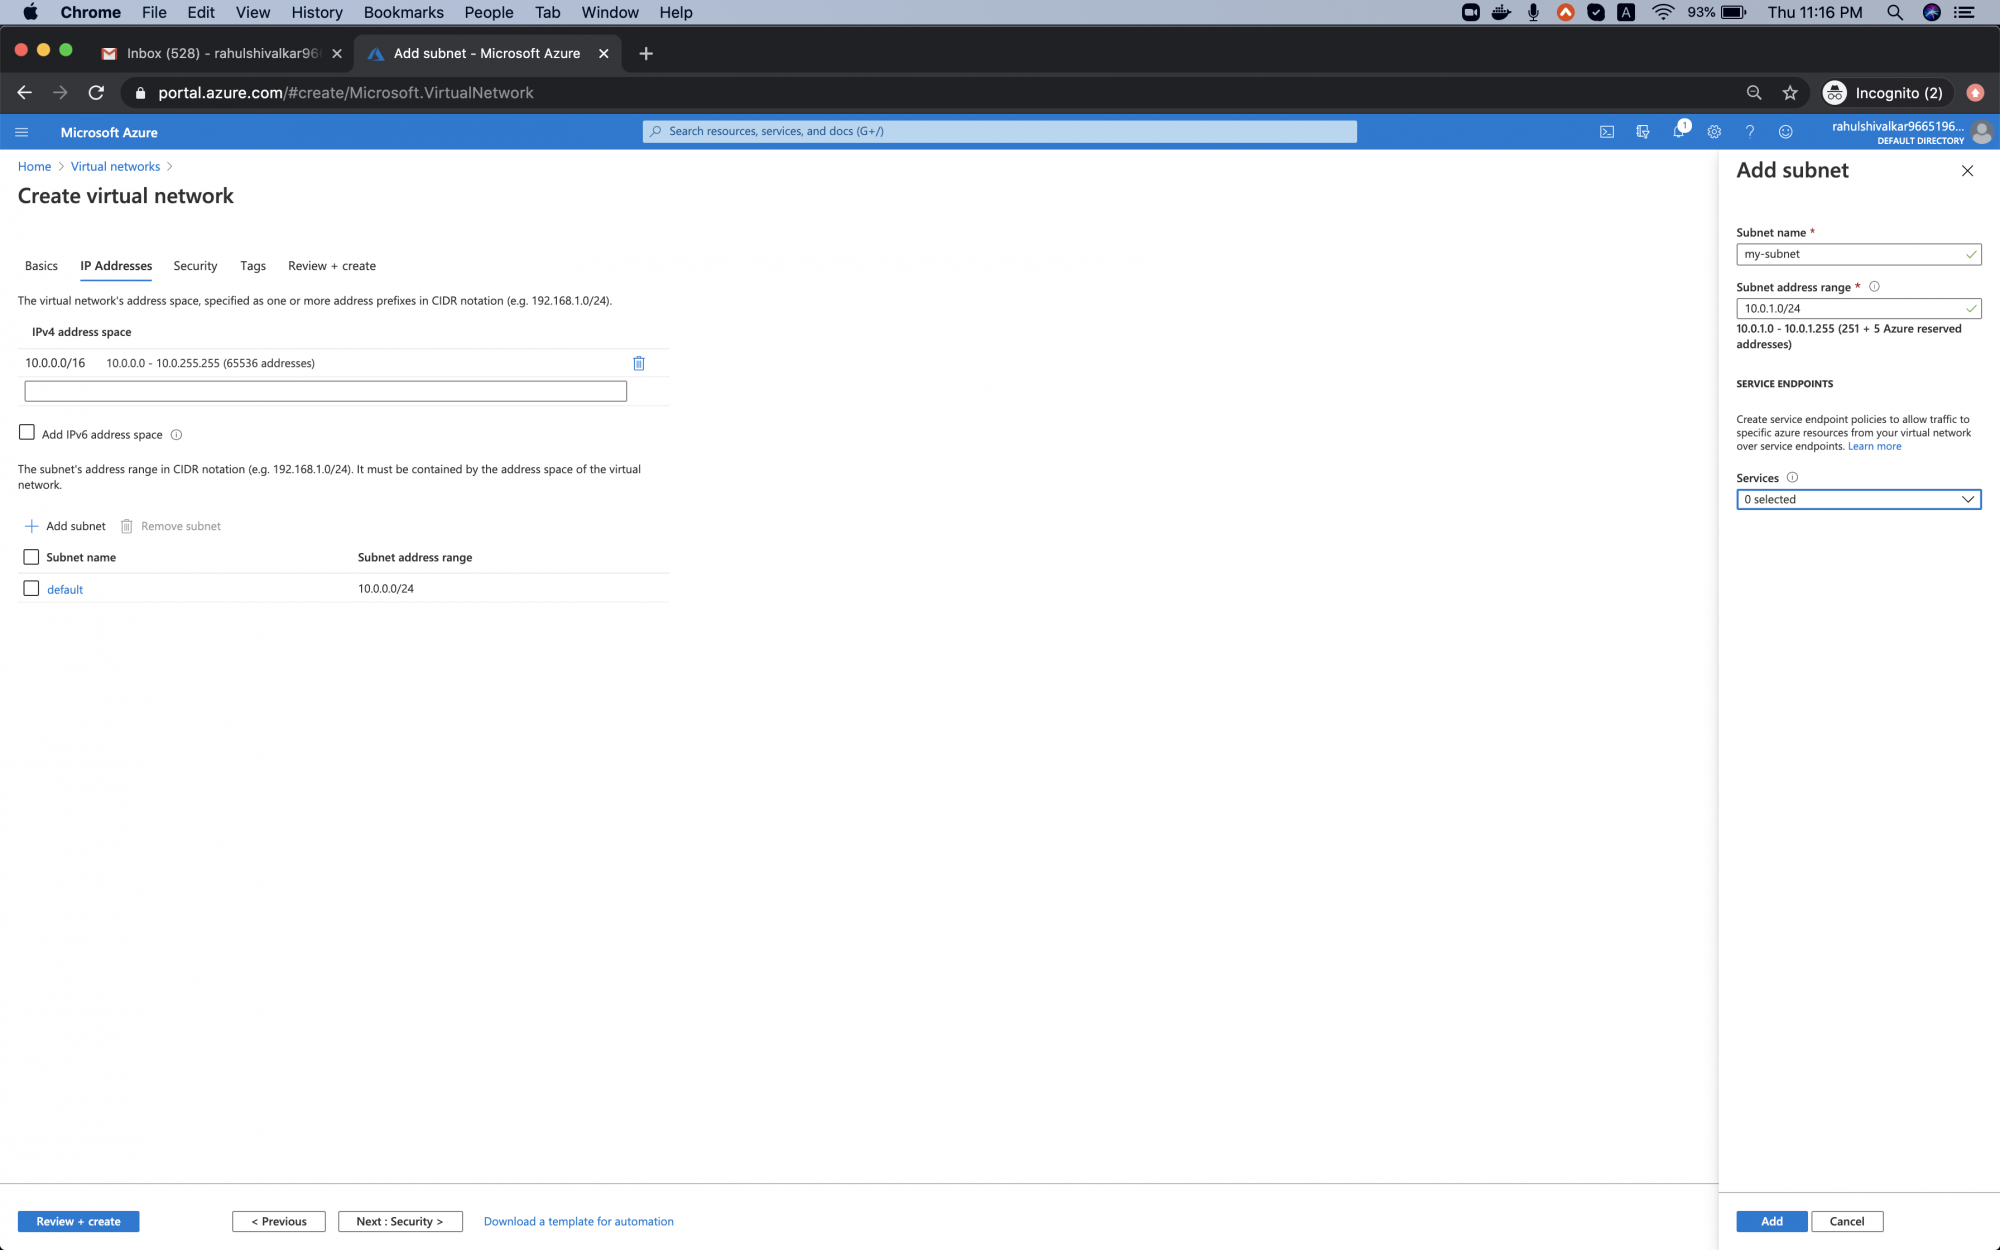The image size is (2000, 1250).
Task: Switch to the Security tab
Action: pyautogui.click(x=195, y=266)
